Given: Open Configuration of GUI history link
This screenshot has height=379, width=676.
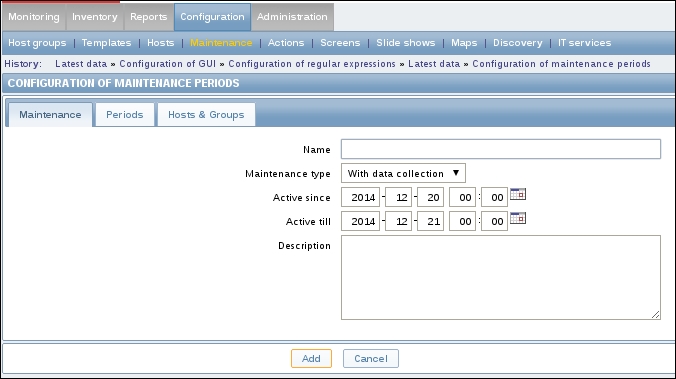Looking at the screenshot, I should (168, 64).
